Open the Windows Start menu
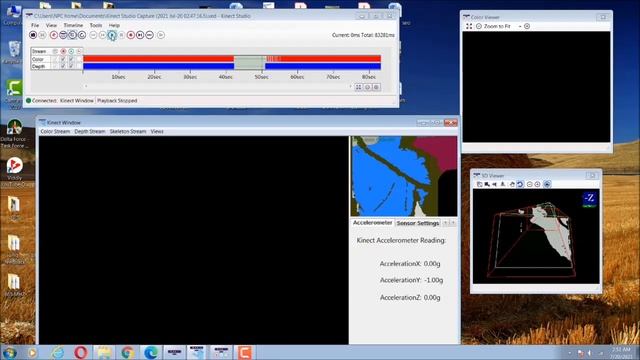Image resolution: width=640 pixels, height=360 pixels. point(9,353)
